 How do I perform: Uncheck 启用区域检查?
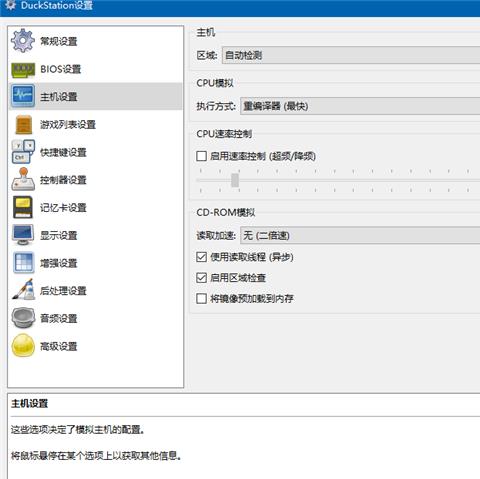201,278
